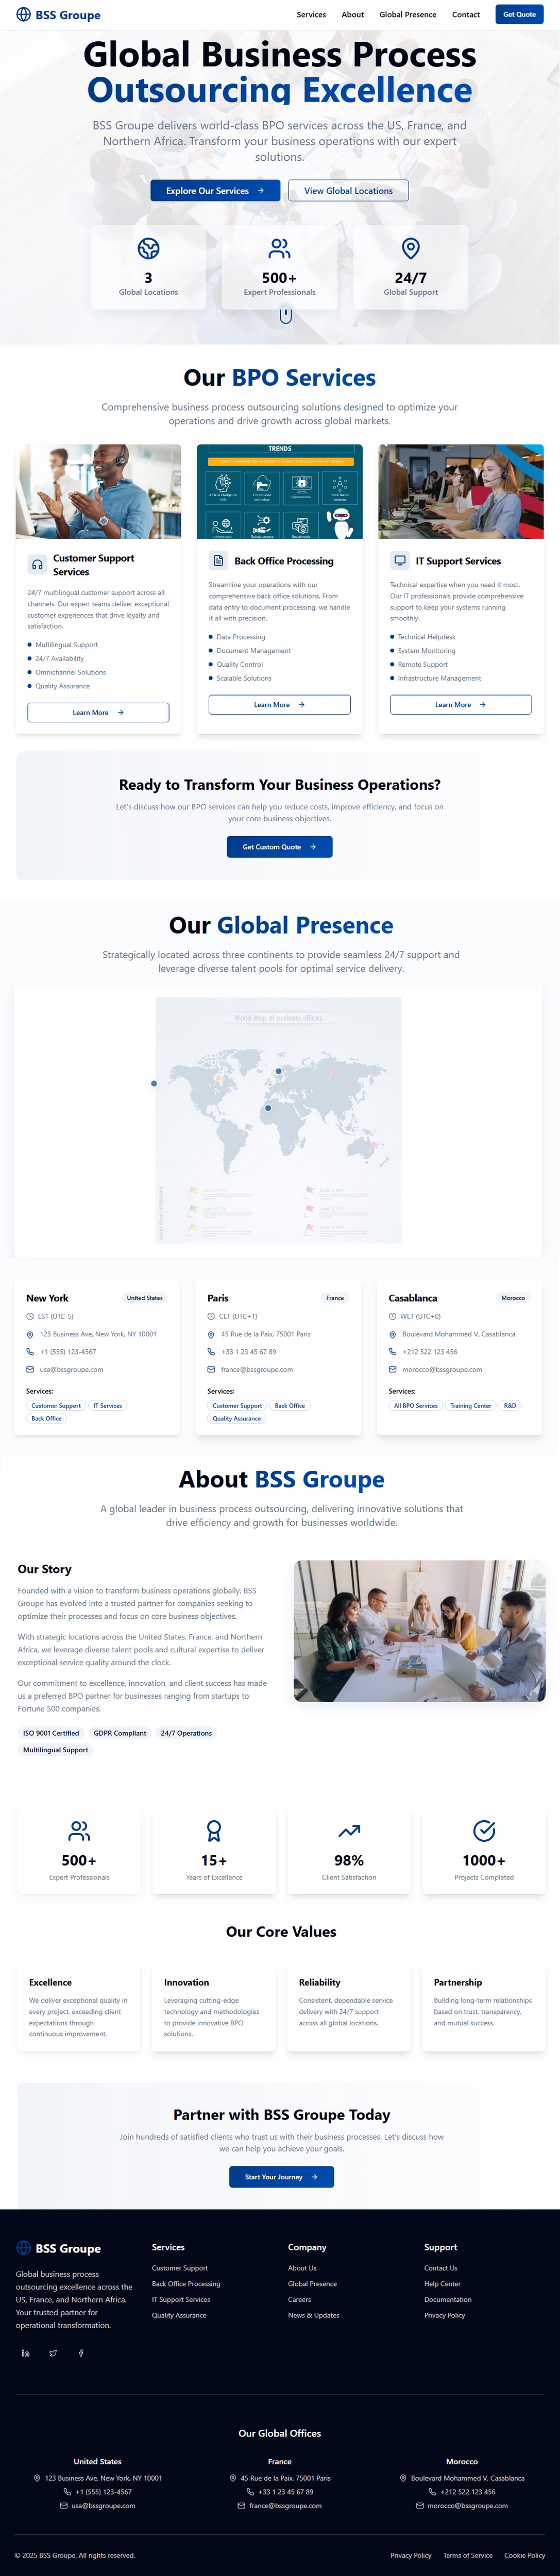Screen dimensions: 560x2576
Task: Click the globe icon above 3 Global Locations
Action: tap(148, 248)
